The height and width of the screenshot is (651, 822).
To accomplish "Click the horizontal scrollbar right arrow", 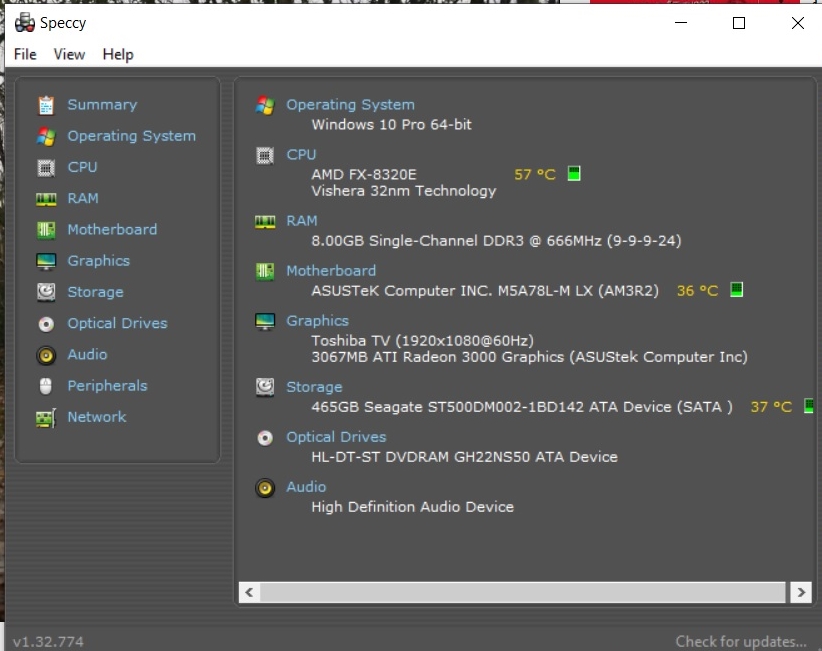I will (801, 592).
